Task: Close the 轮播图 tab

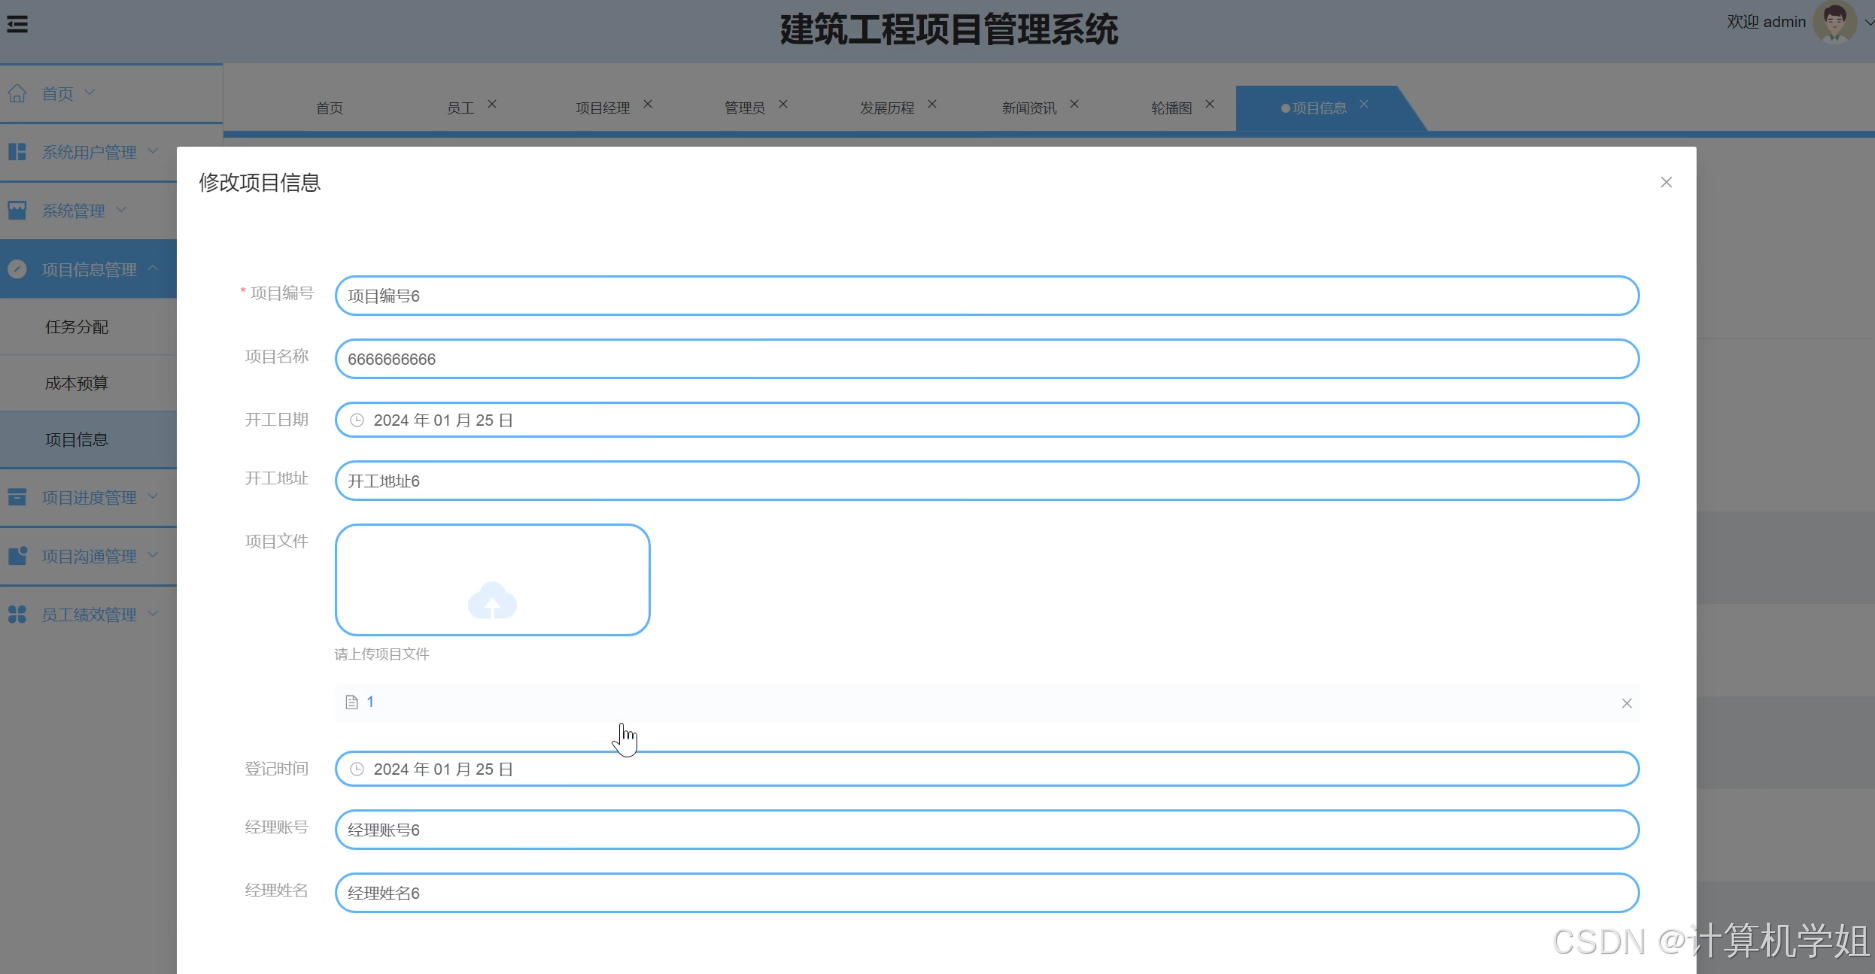Action: point(1209,104)
